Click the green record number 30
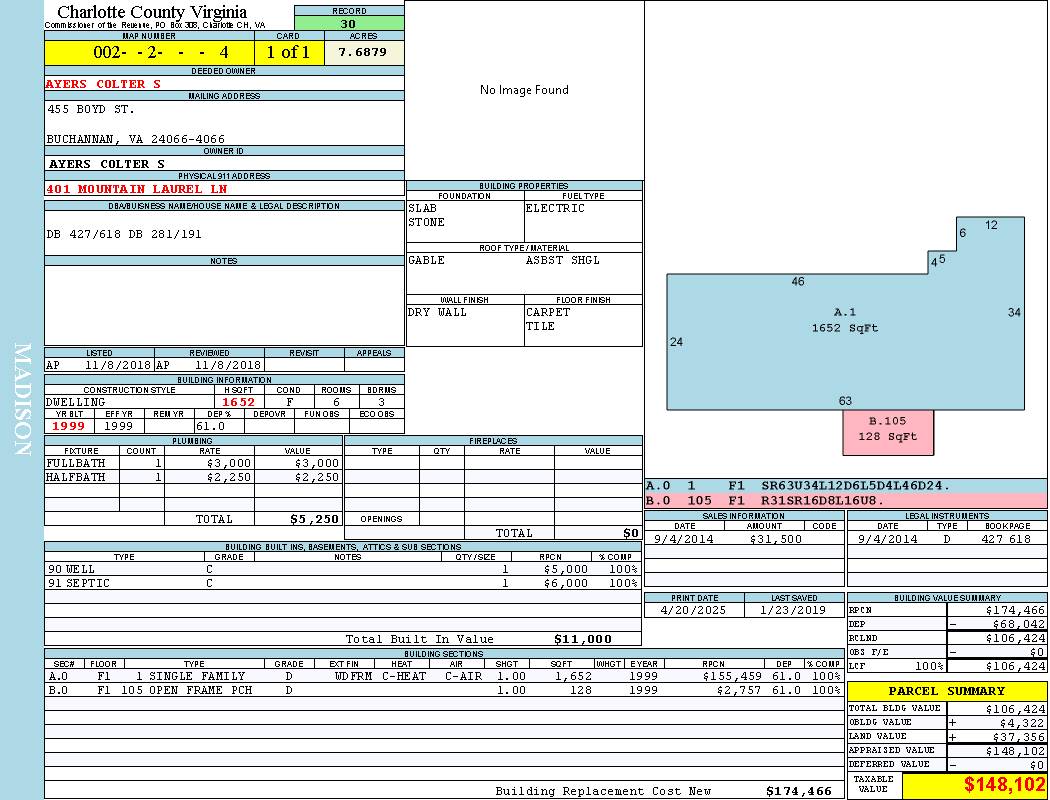1050x800 pixels. pyautogui.click(x=348, y=24)
